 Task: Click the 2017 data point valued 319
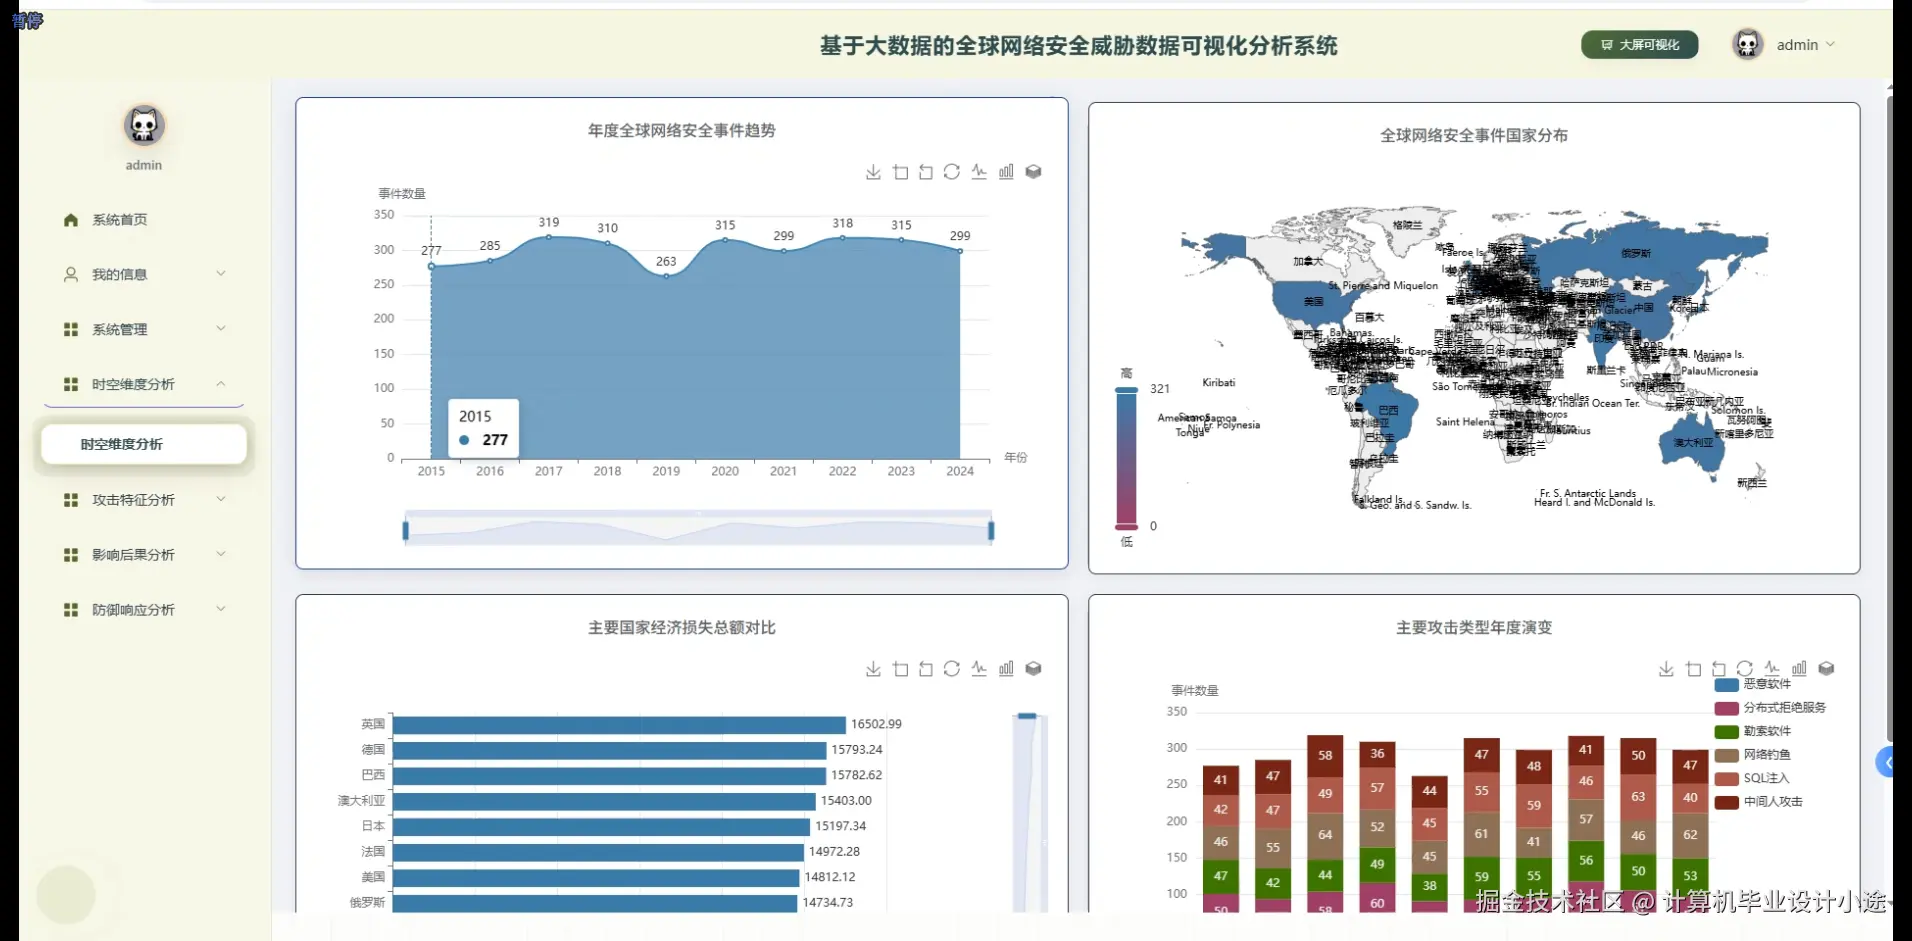pos(549,237)
